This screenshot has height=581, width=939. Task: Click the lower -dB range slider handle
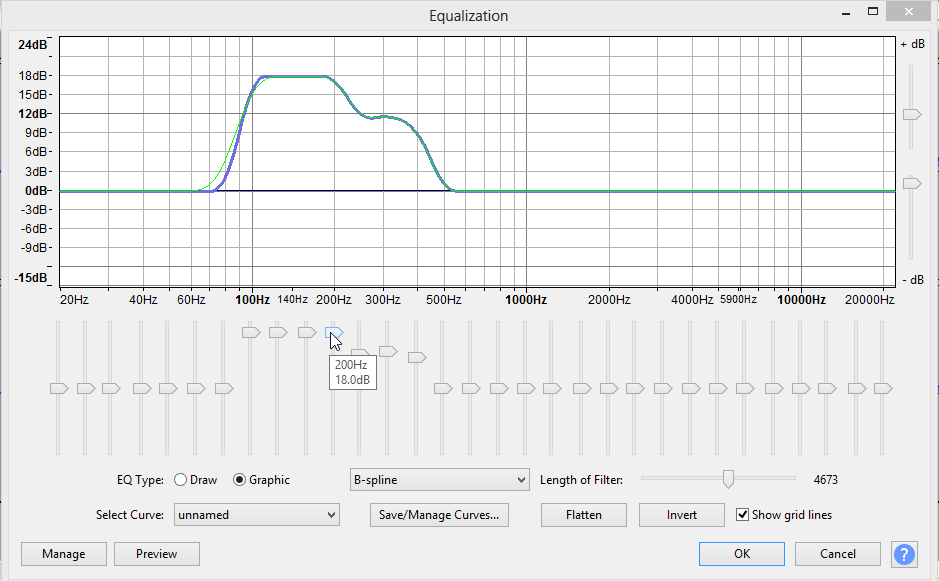tap(911, 183)
